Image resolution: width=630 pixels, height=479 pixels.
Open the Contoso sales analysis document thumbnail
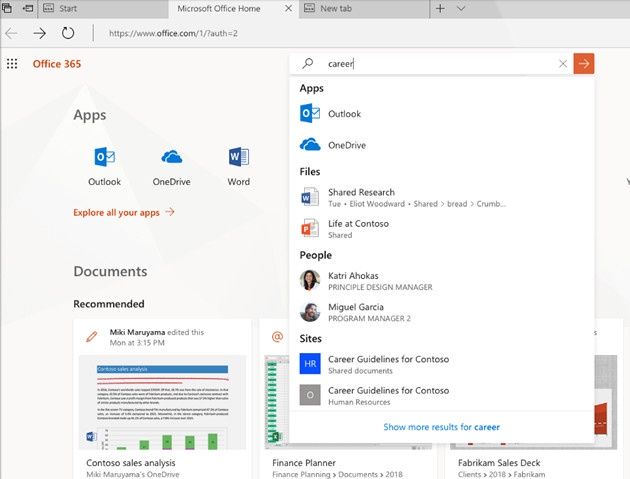(163, 402)
